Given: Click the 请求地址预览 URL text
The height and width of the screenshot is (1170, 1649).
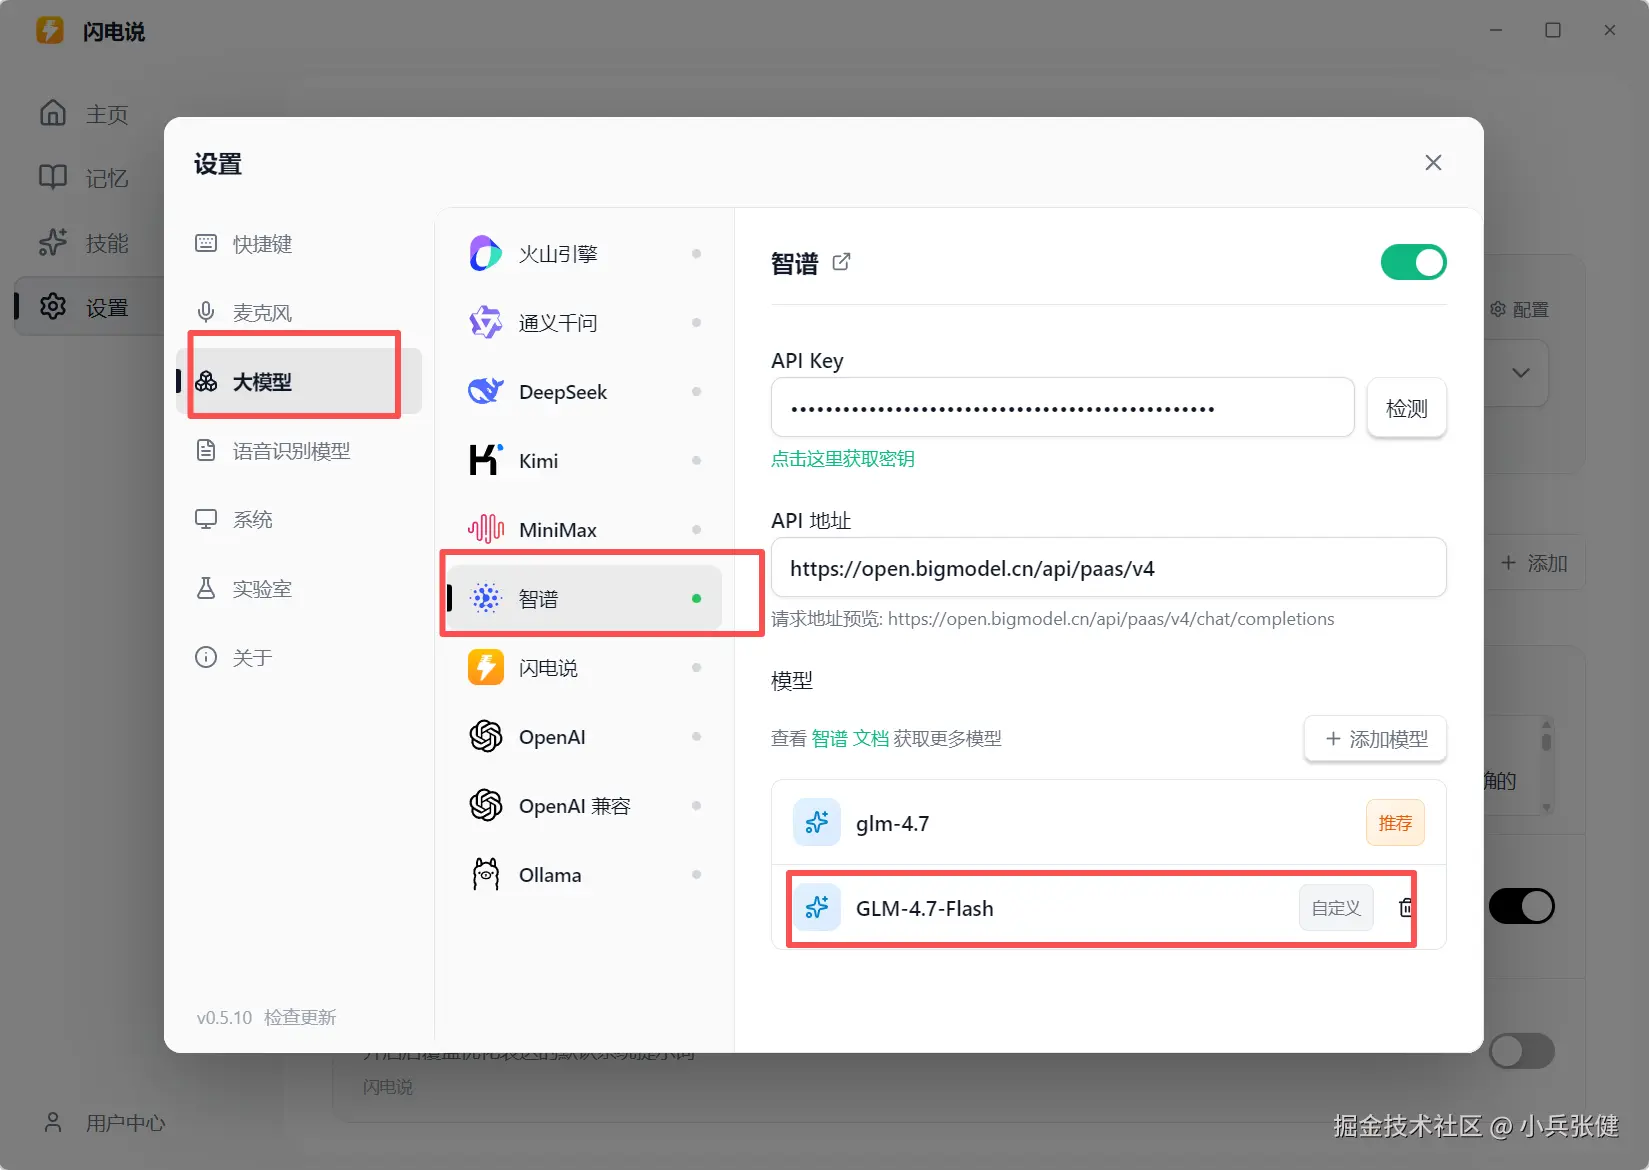Looking at the screenshot, I should coord(1053,619).
